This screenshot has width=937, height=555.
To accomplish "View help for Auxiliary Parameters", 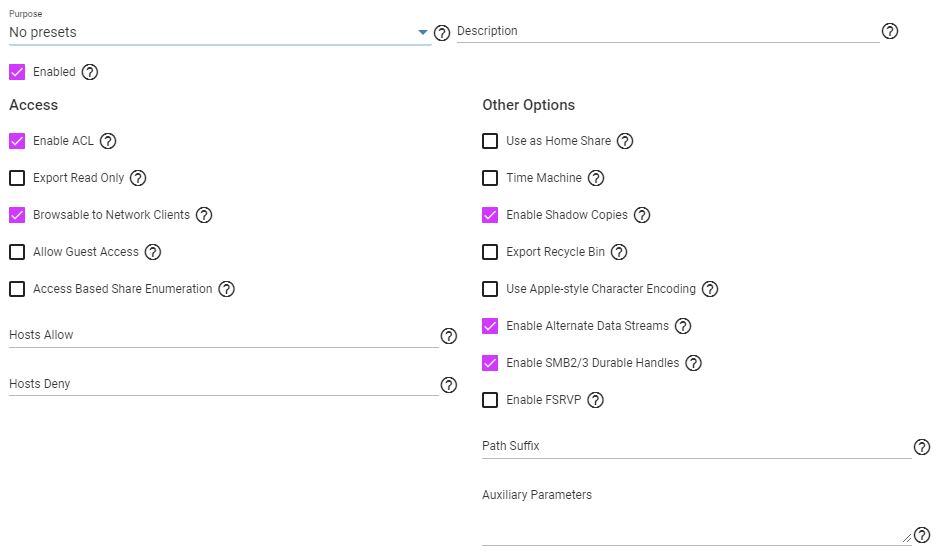I will coord(922,535).
